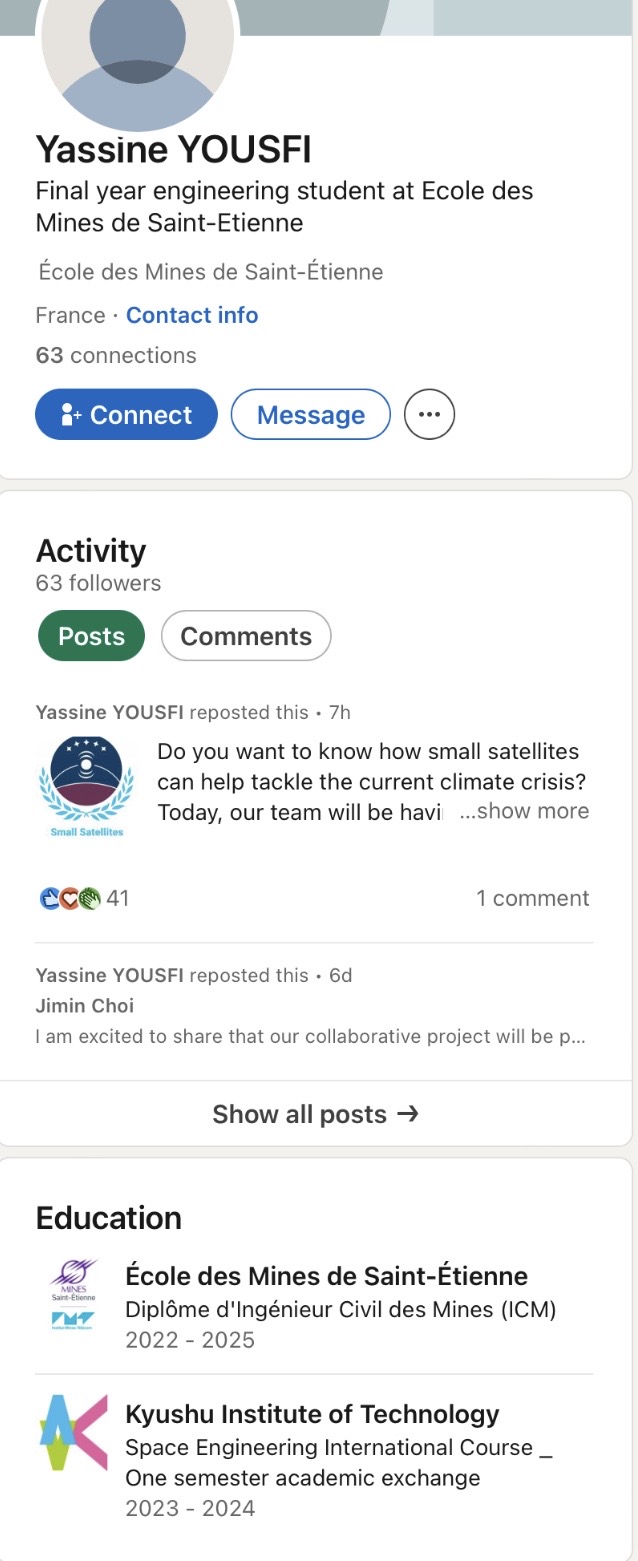Open the three-dot more actions button
This screenshot has height=1561, width=638.
point(429,414)
